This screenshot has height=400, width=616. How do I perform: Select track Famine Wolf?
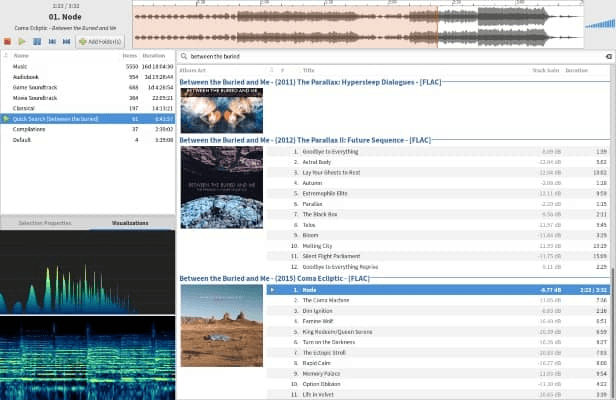coord(438,321)
